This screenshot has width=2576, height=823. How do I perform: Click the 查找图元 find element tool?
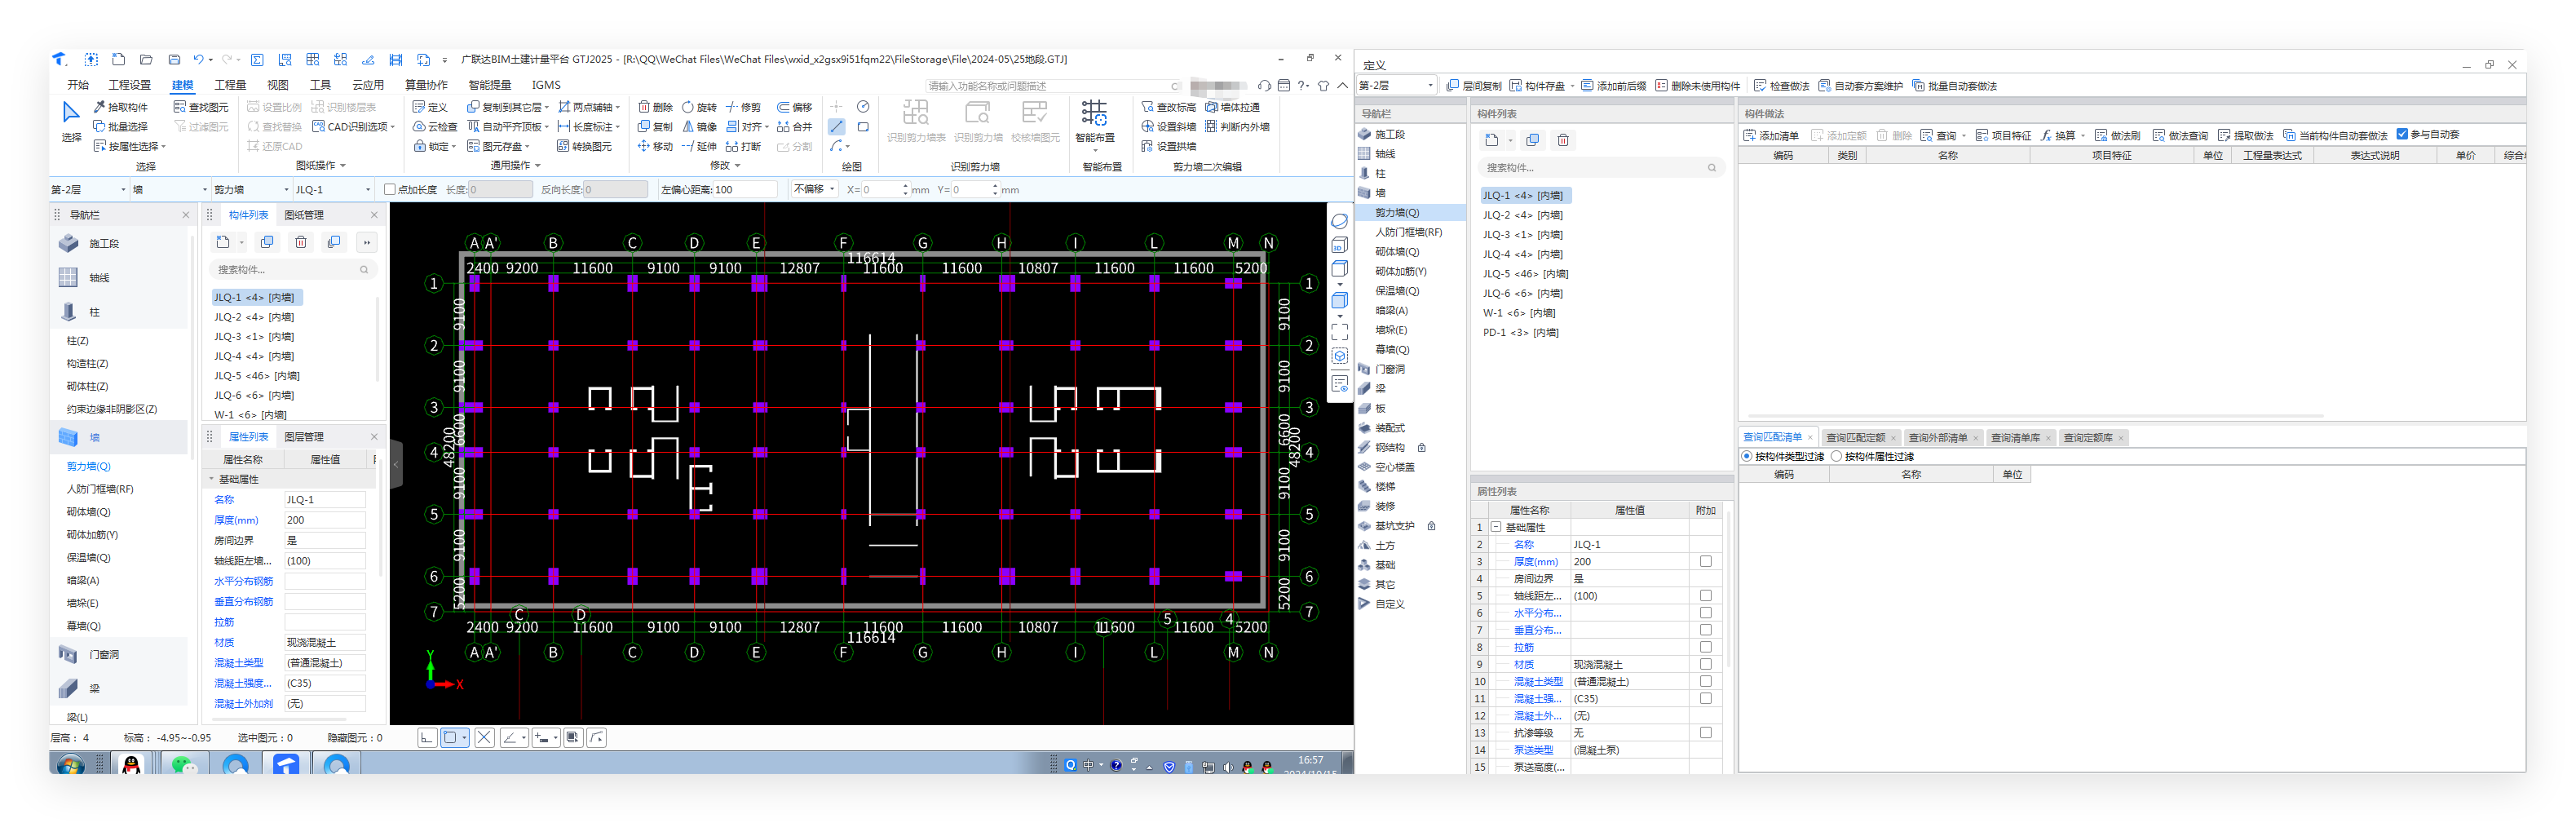coord(201,107)
